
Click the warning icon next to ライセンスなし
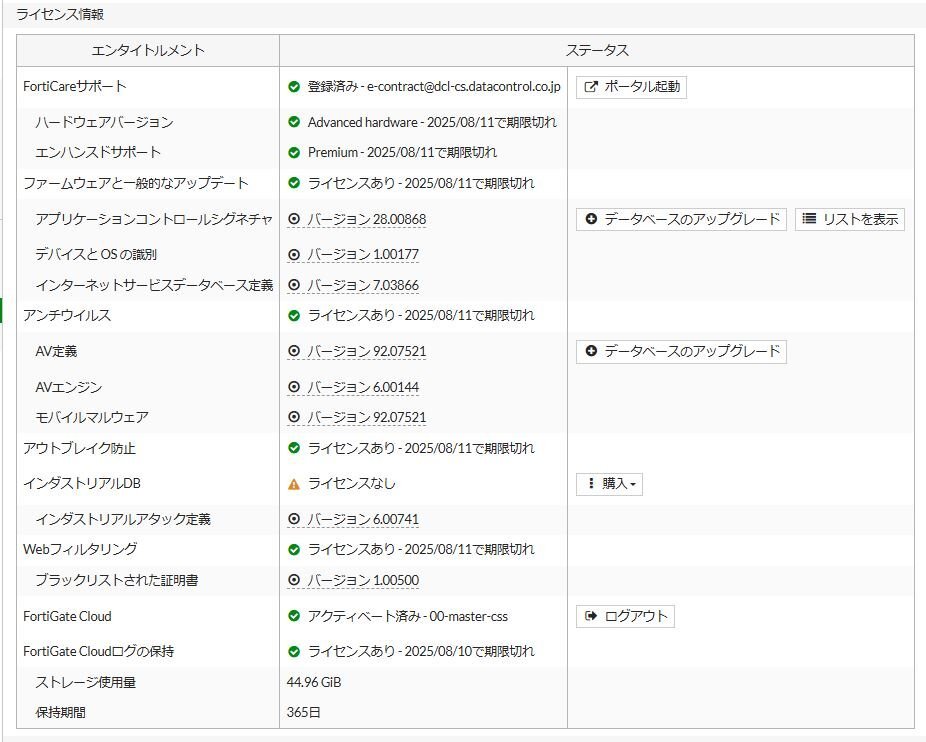[294, 484]
